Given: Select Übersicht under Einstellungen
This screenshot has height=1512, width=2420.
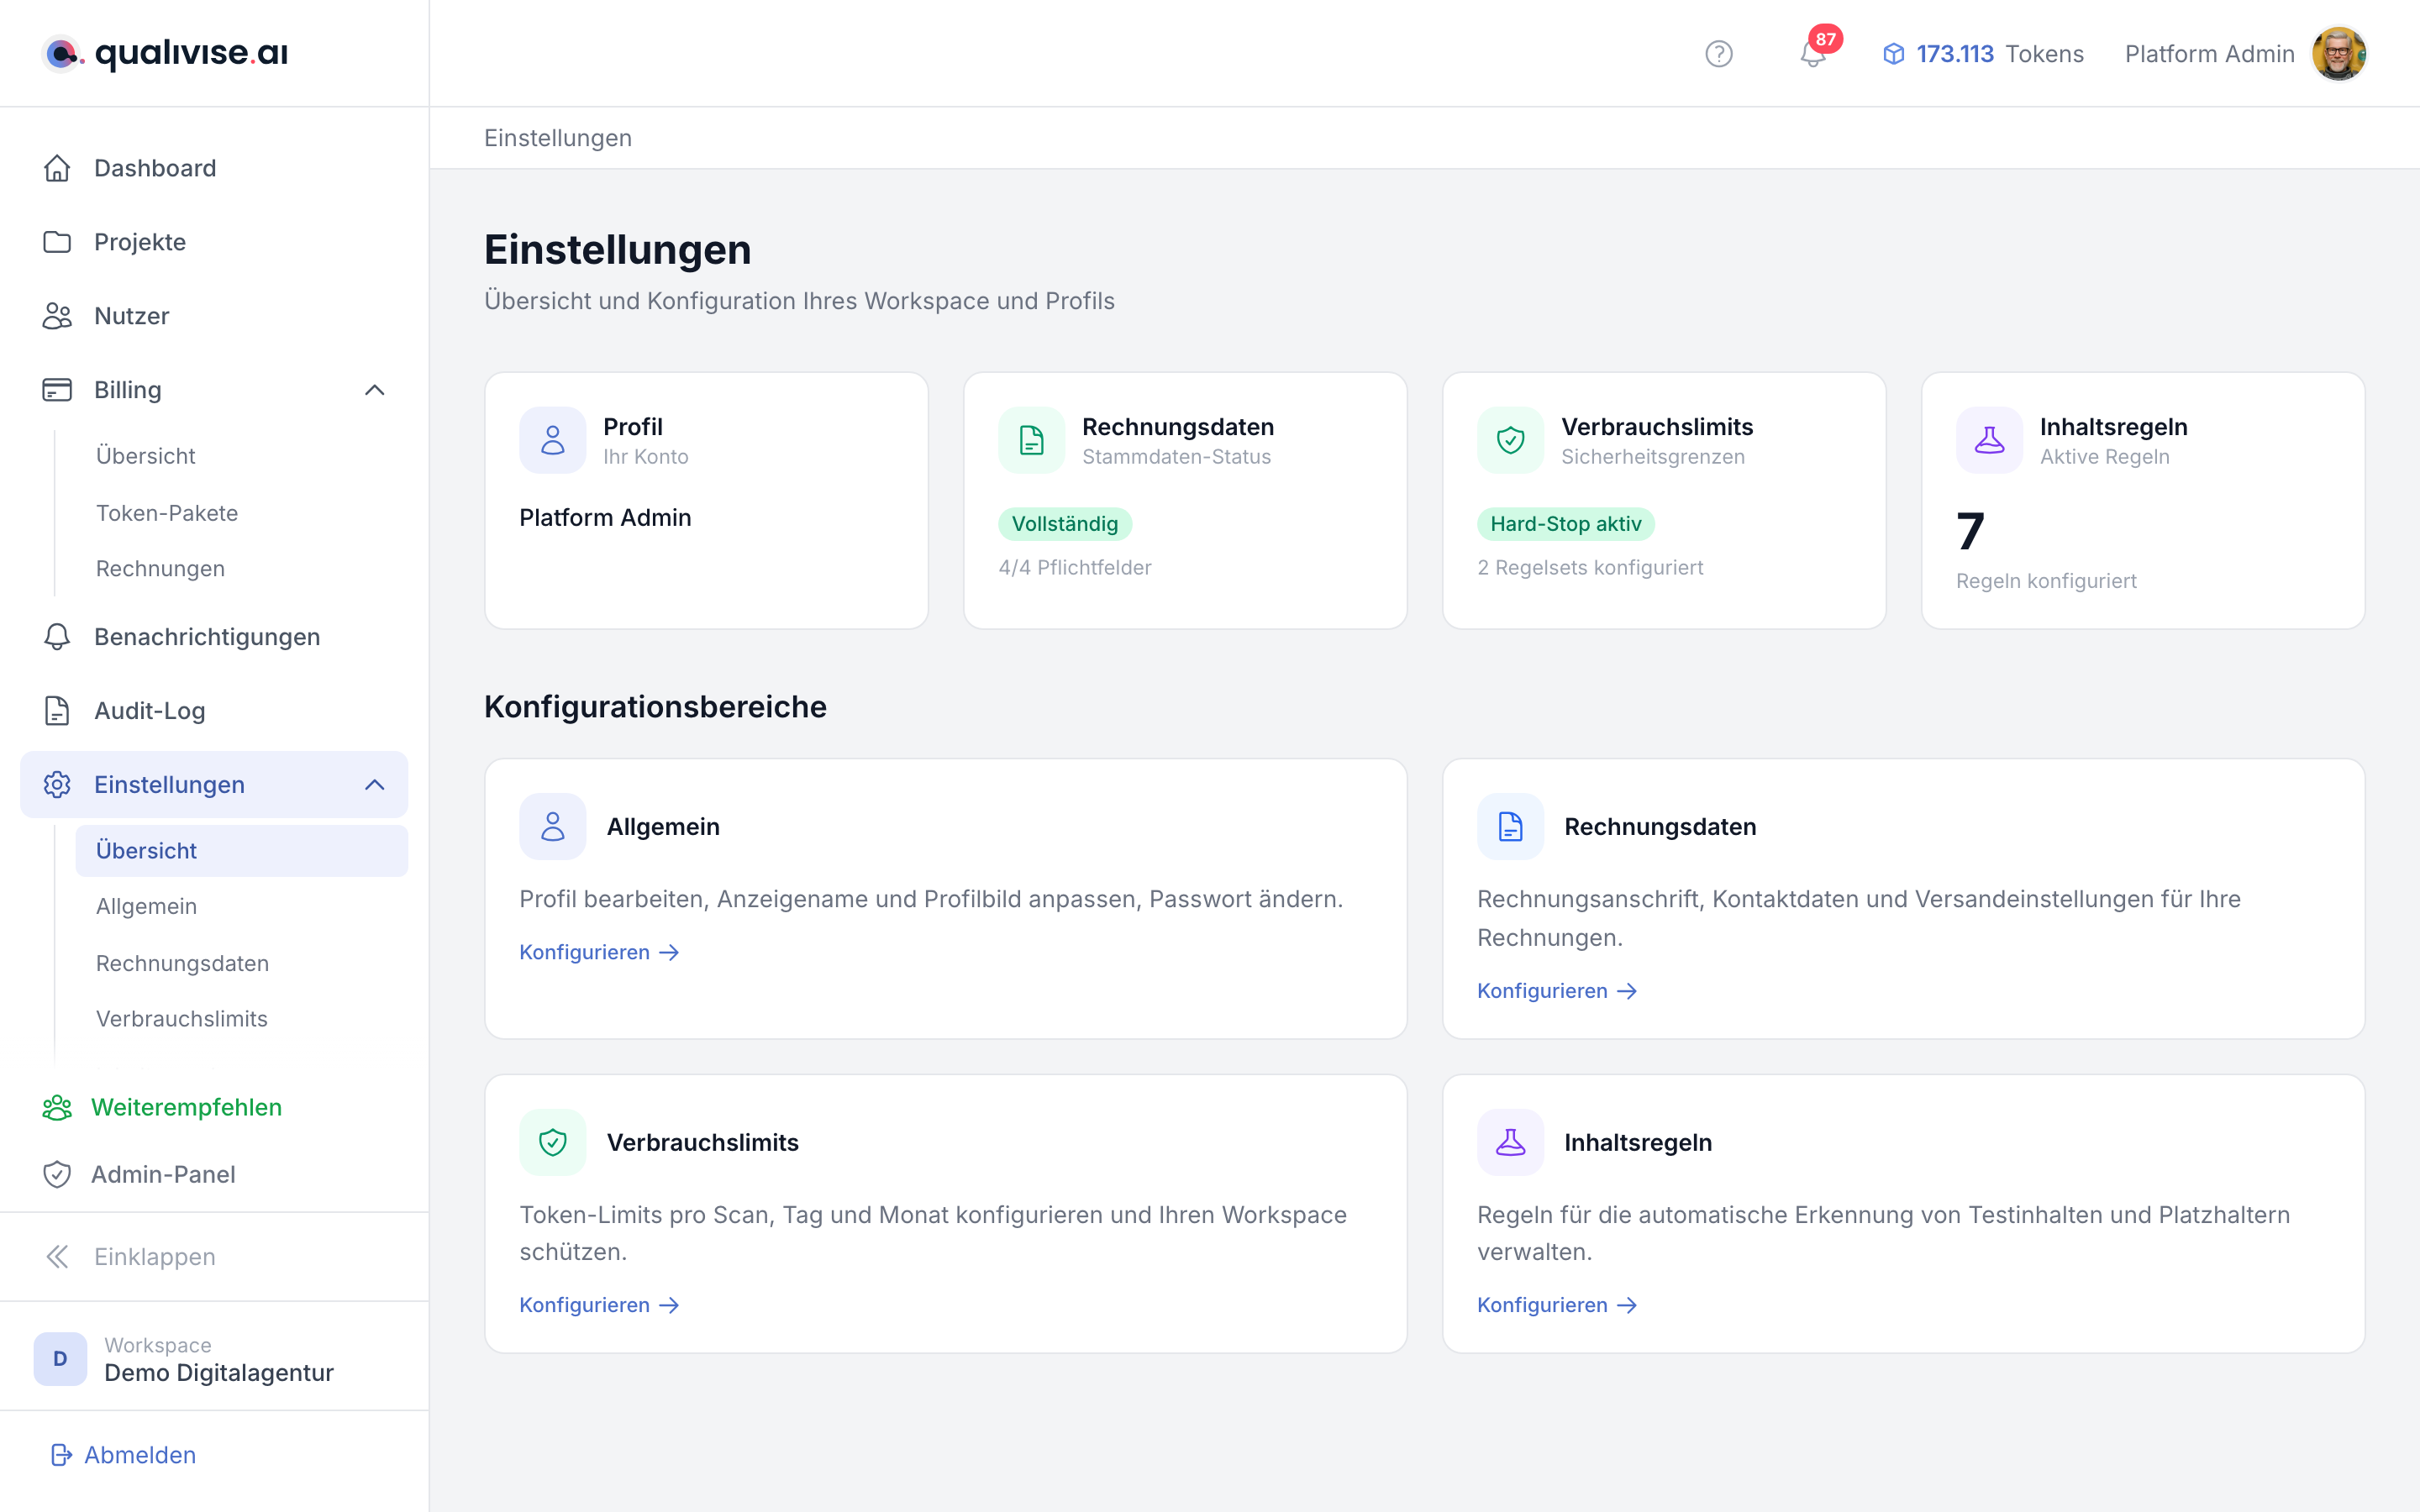Looking at the screenshot, I should click(241, 851).
